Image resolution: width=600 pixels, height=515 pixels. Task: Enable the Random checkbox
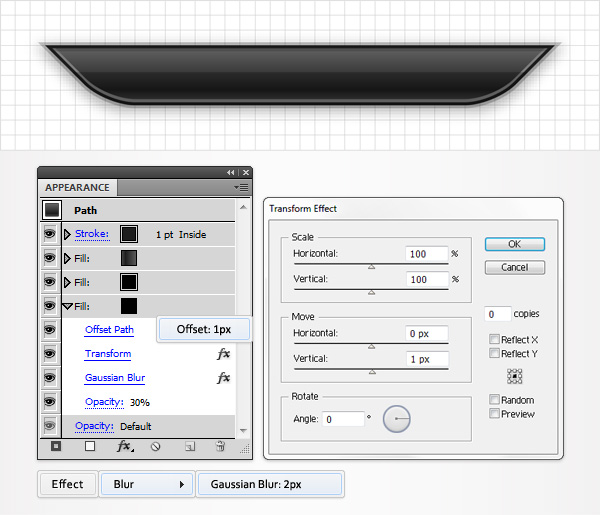point(494,399)
